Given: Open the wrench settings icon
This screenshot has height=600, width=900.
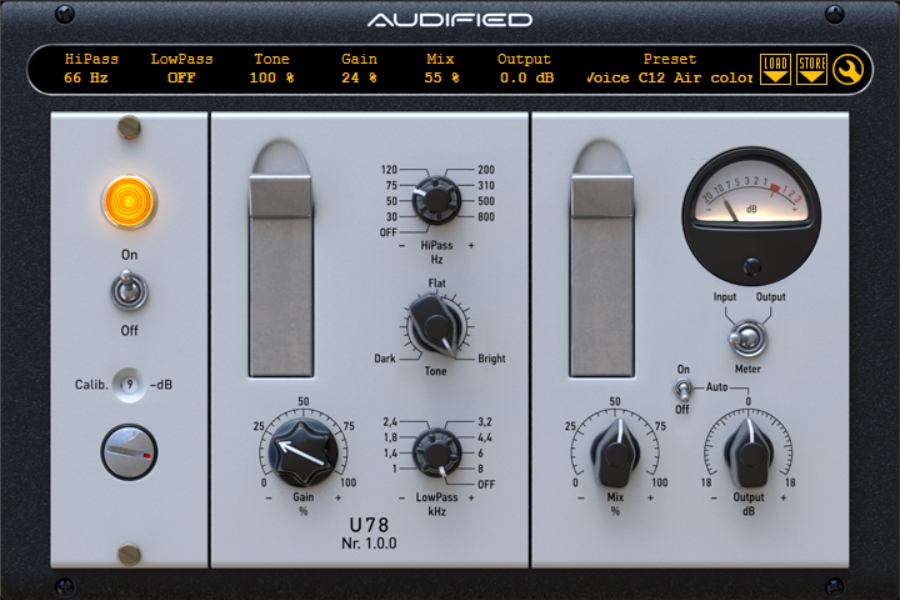Looking at the screenshot, I should pos(848,70).
